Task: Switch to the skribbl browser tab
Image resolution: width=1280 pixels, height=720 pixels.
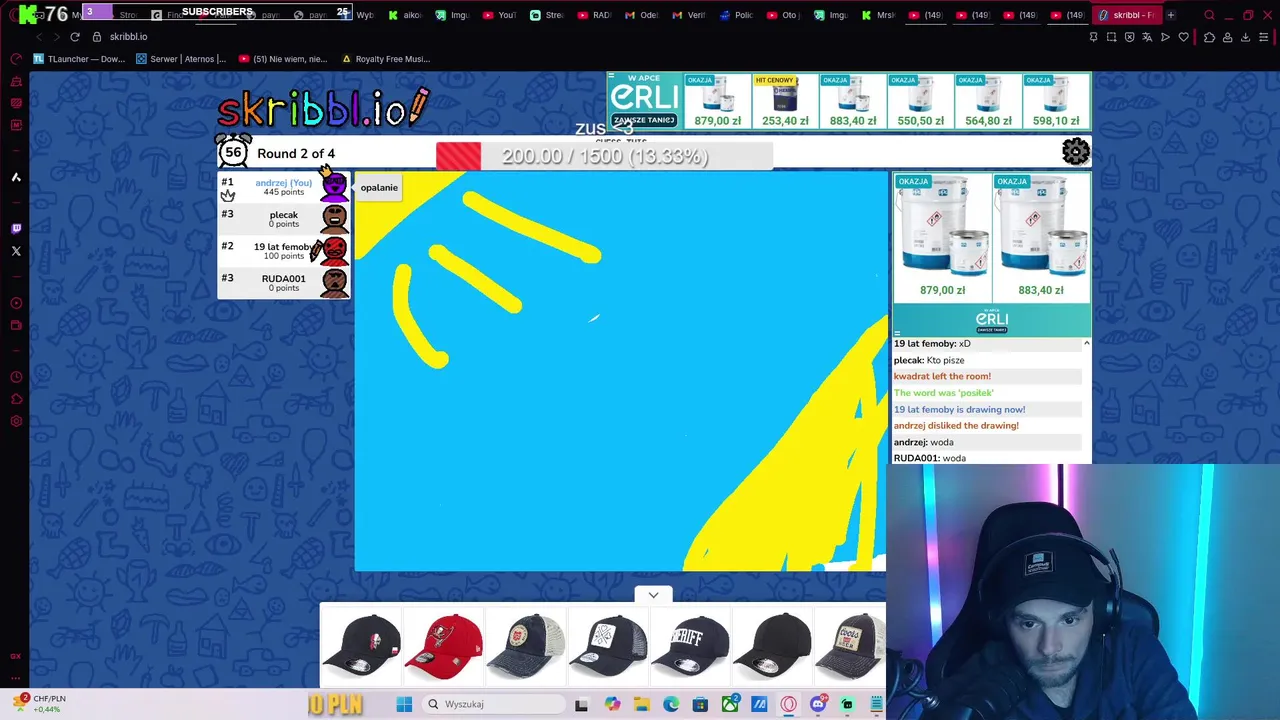Action: click(x=1125, y=15)
